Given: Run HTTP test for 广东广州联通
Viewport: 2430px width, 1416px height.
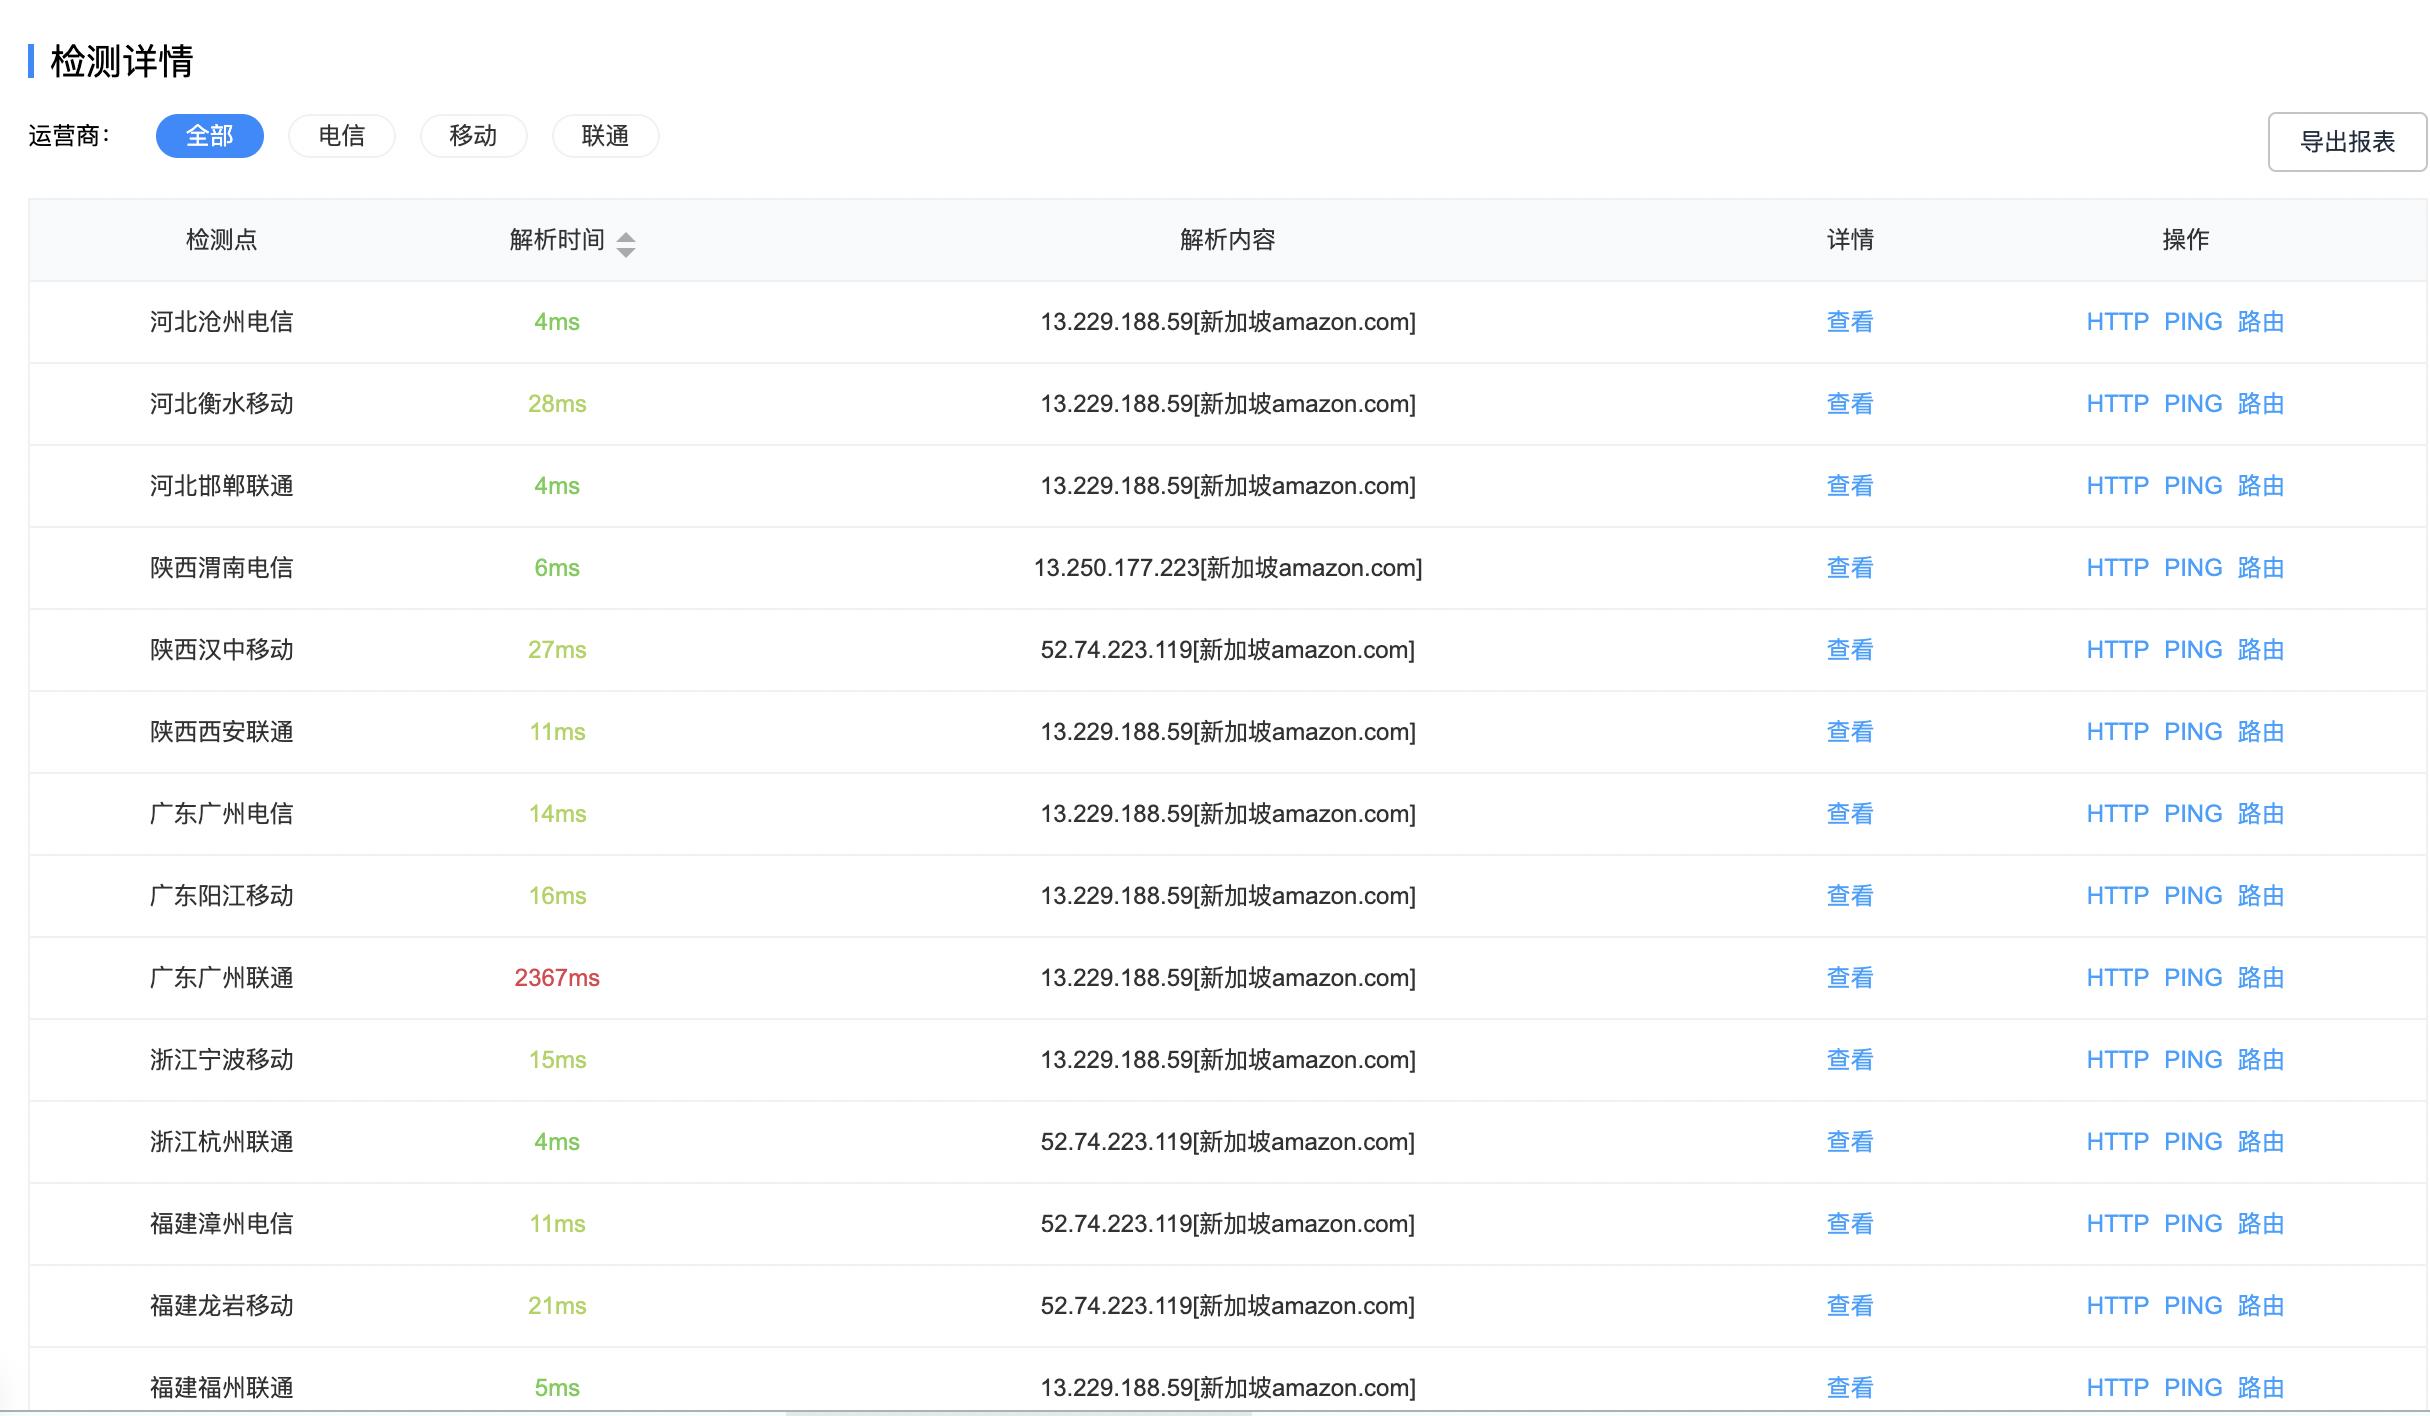Looking at the screenshot, I should 2117,978.
